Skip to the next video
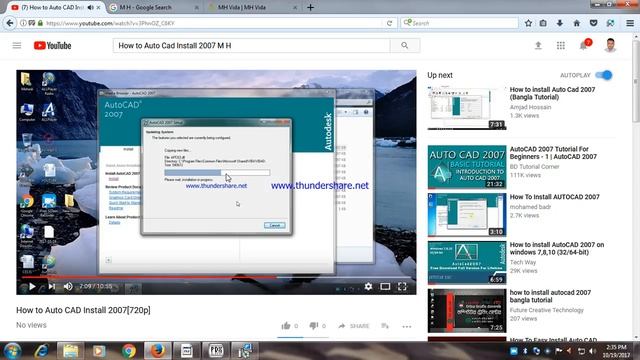The height and width of the screenshot is (360, 640). point(51,287)
